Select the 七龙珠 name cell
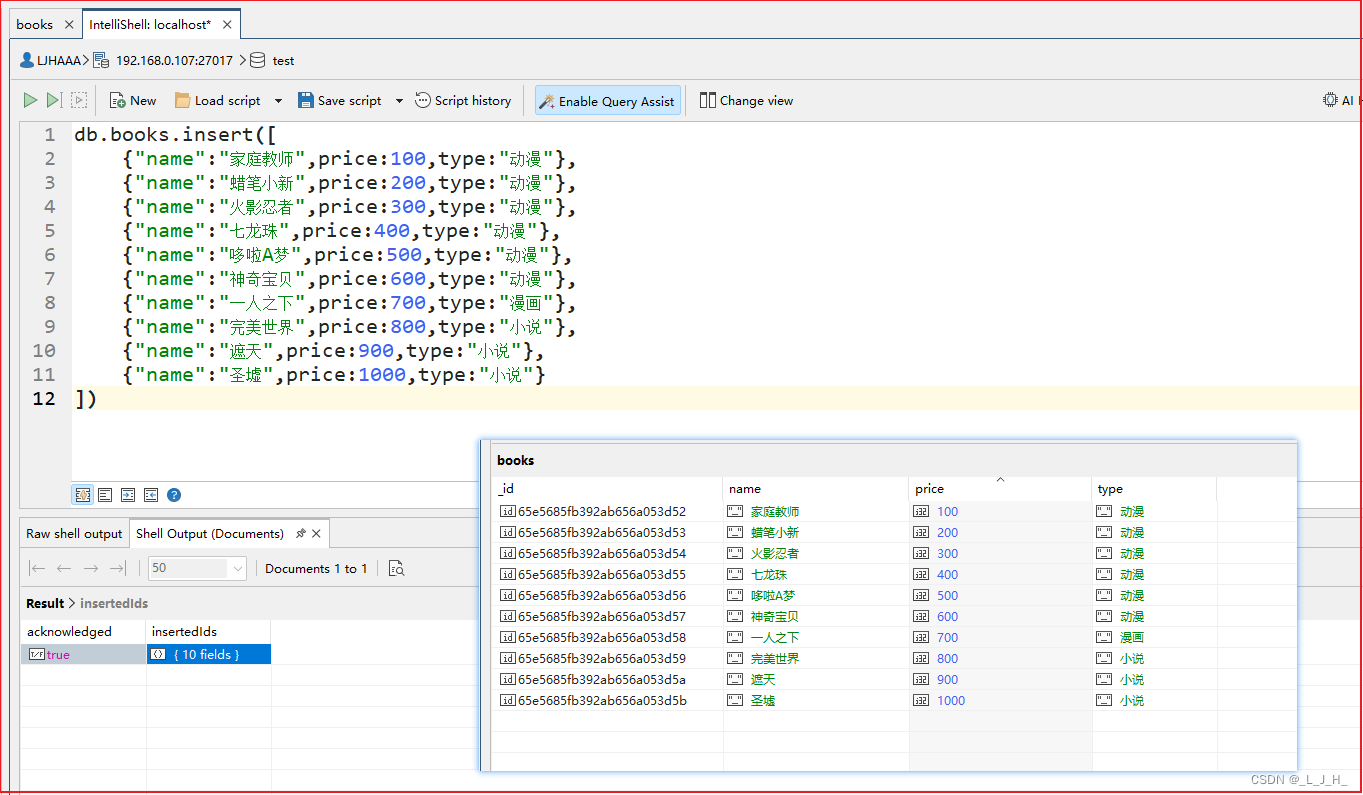Image resolution: width=1363 pixels, height=795 pixels. 816,574
